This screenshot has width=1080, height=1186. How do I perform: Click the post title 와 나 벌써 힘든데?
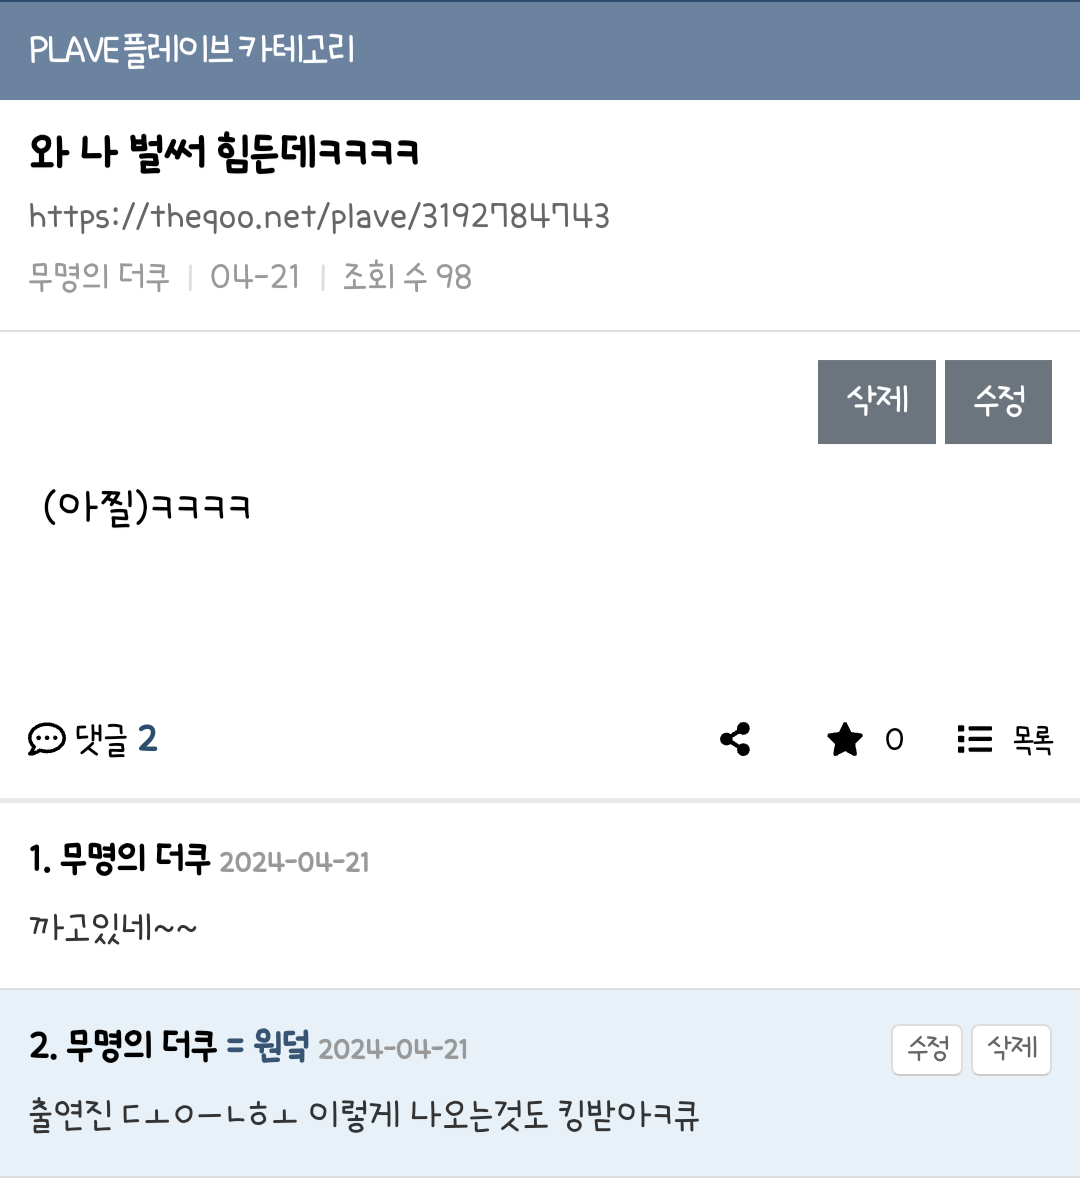click(x=224, y=152)
